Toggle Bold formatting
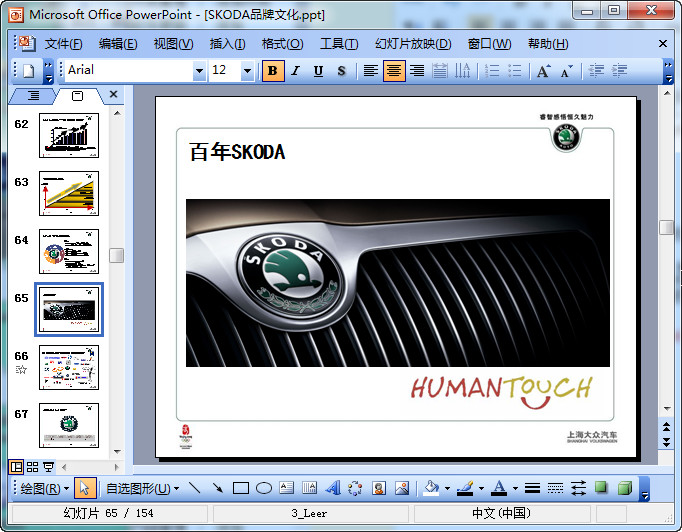 (x=273, y=71)
